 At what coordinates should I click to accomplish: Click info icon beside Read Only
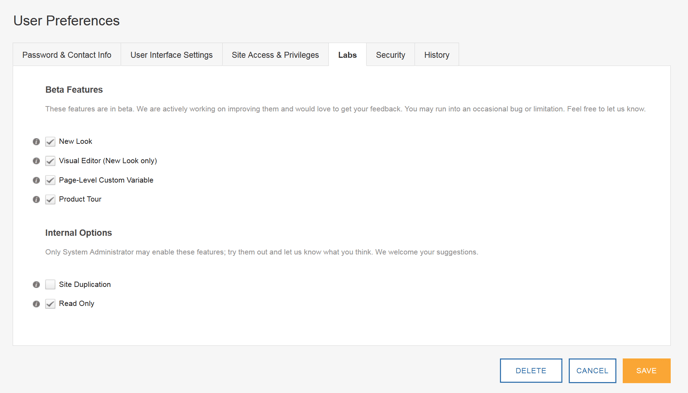(36, 304)
